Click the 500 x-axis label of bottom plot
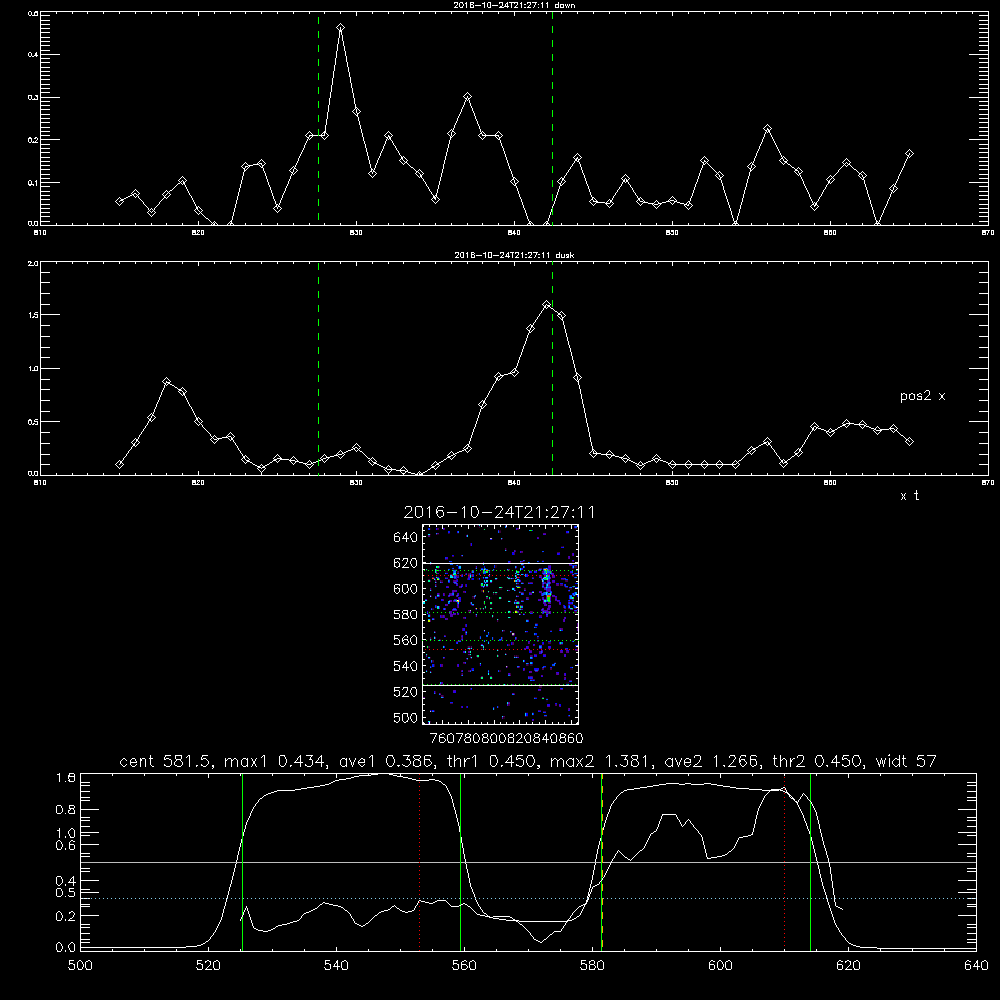 pyautogui.click(x=80, y=966)
